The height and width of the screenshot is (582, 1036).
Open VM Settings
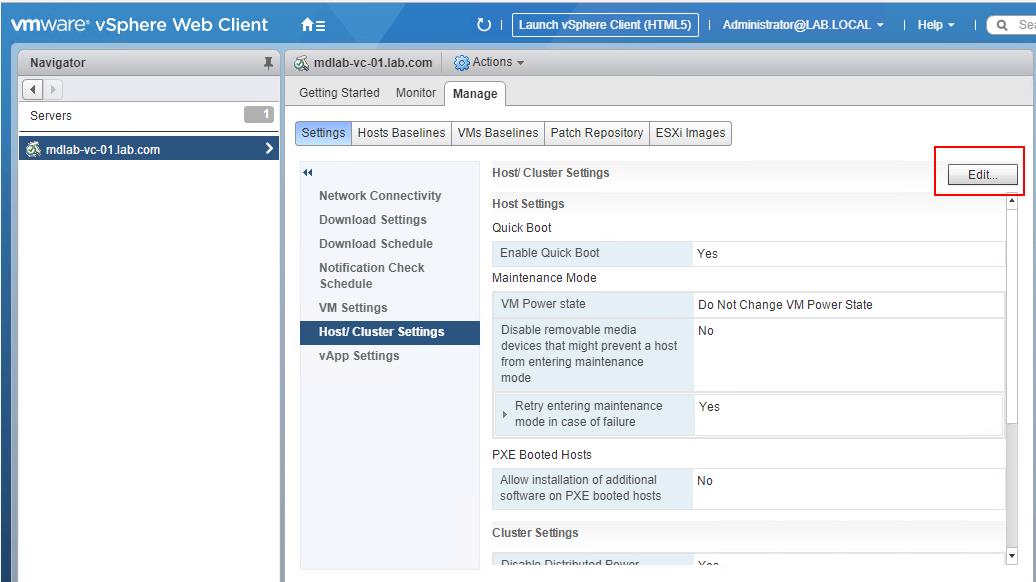tap(353, 307)
